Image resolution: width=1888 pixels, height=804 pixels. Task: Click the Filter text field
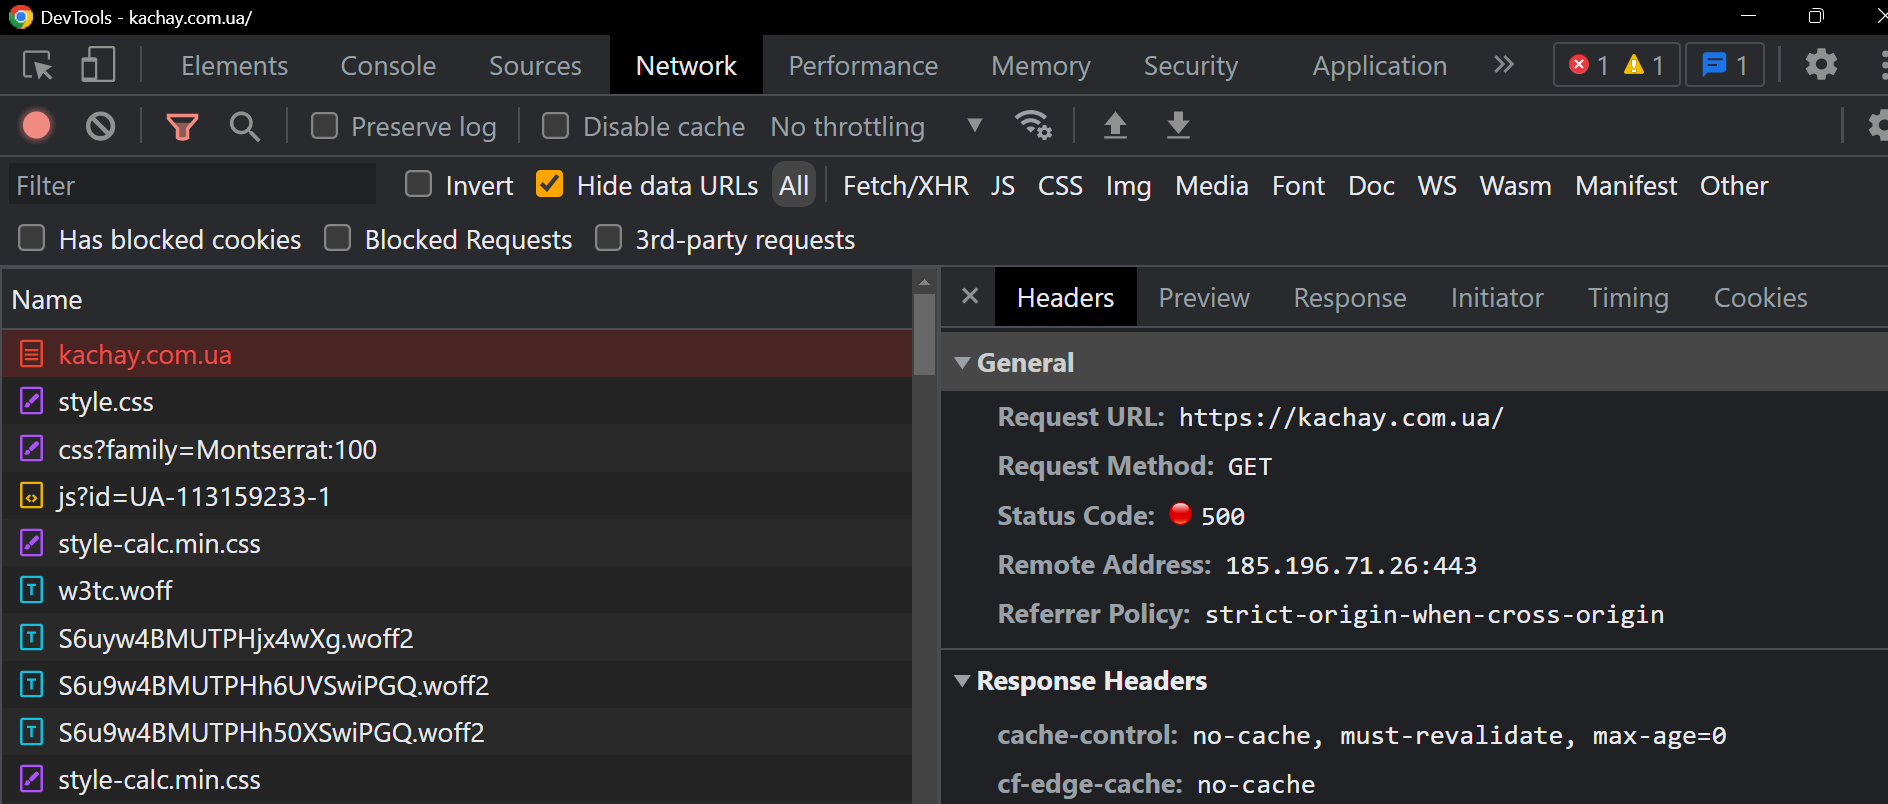pyautogui.click(x=192, y=186)
